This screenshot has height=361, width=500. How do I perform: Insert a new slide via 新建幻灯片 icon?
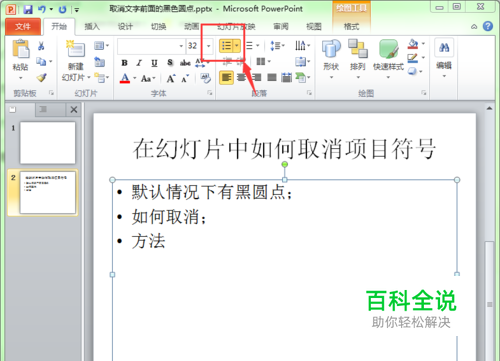[76, 49]
